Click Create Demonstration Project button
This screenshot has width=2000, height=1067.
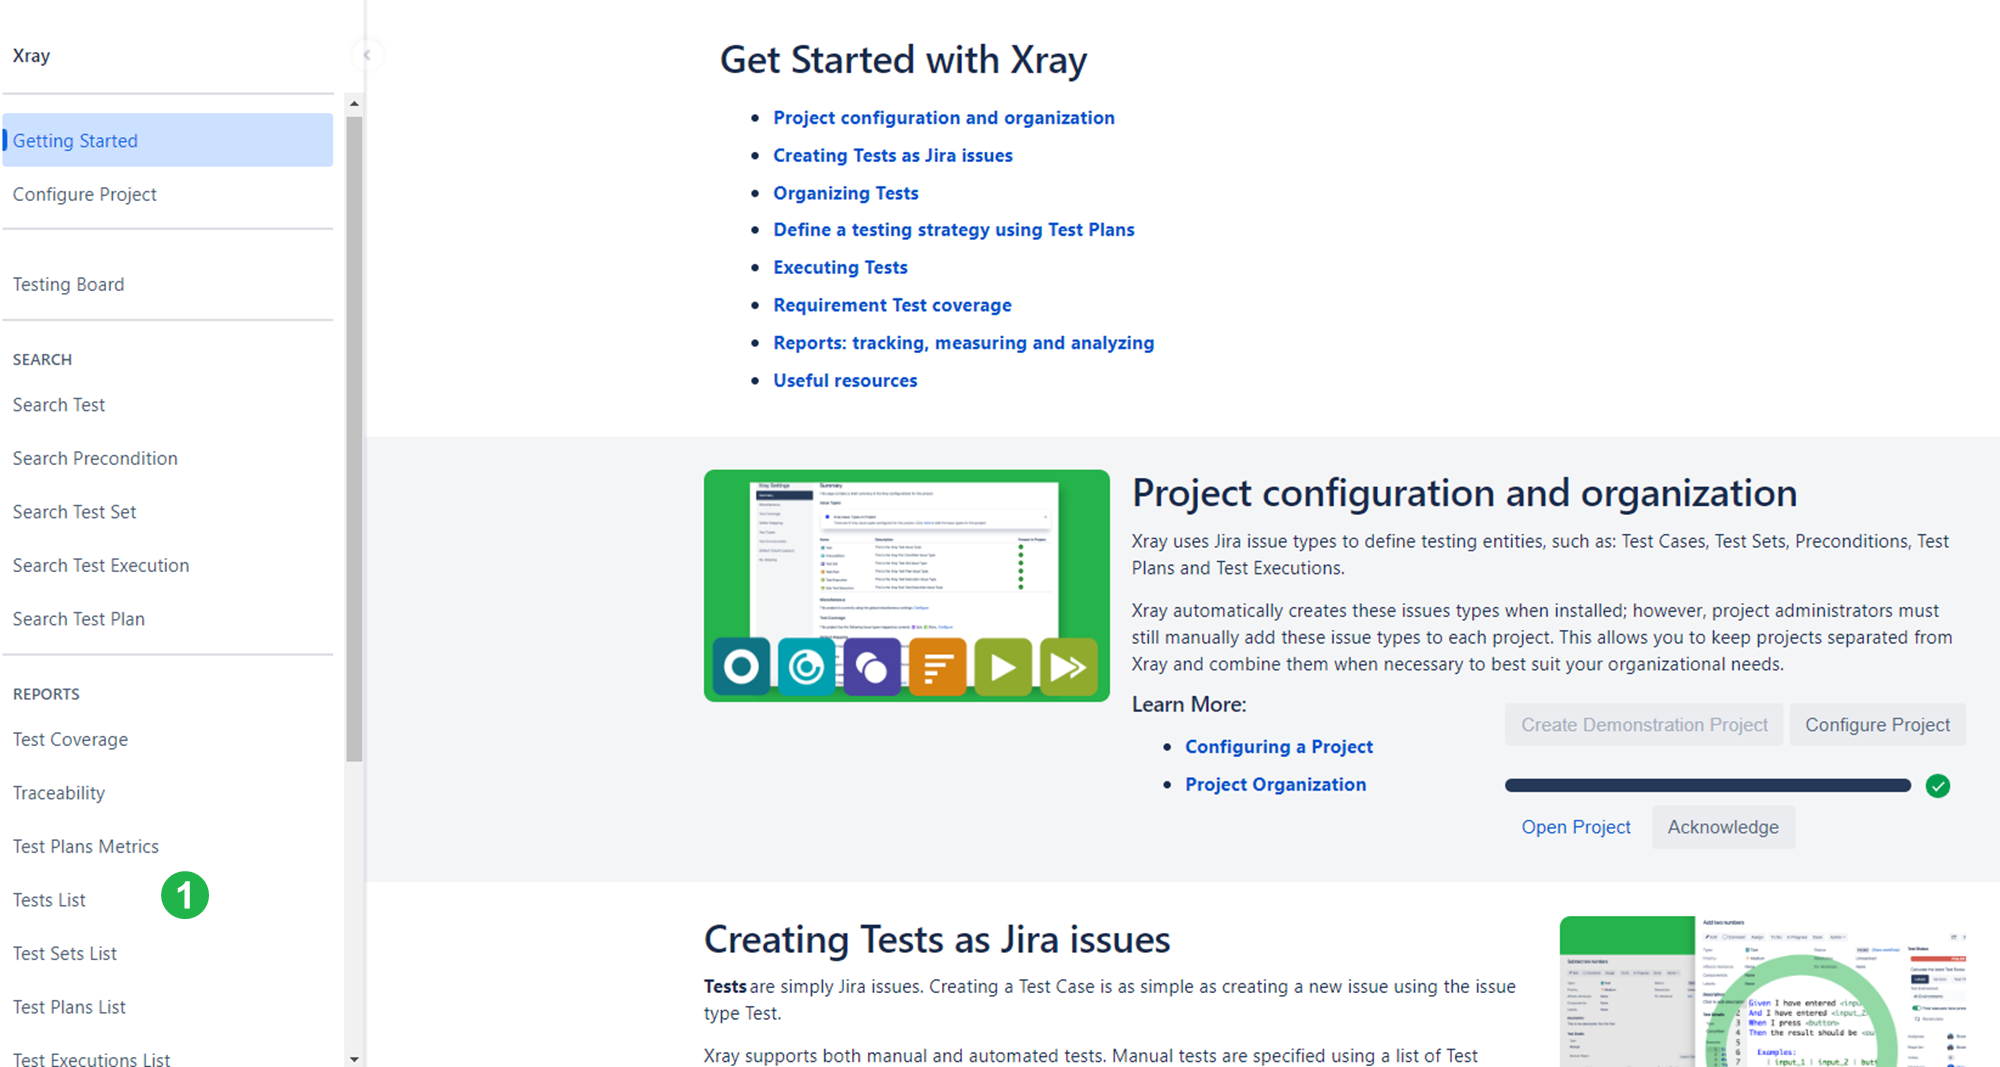coord(1644,725)
